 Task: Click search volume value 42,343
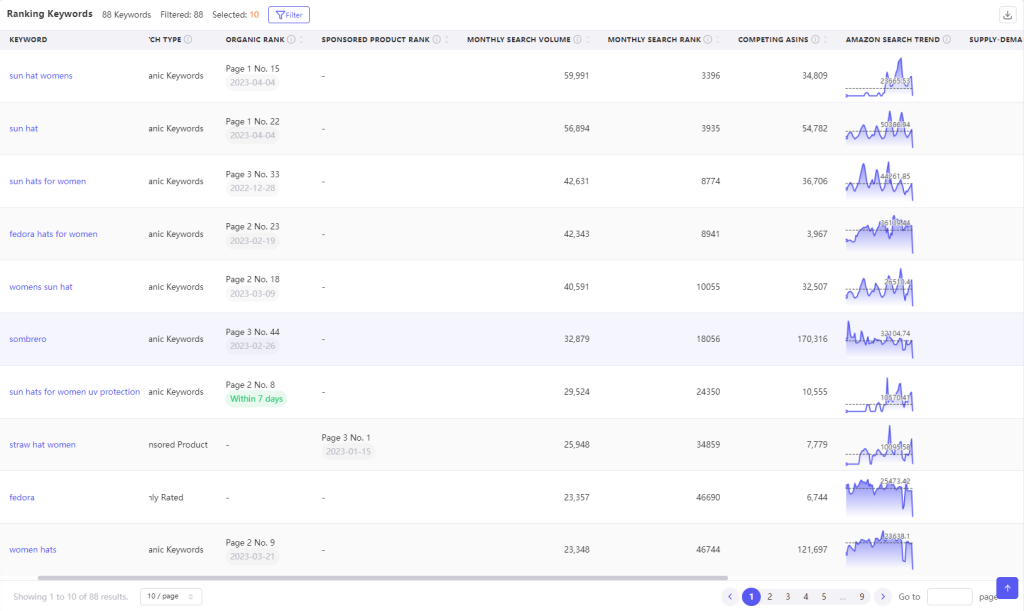coord(577,234)
